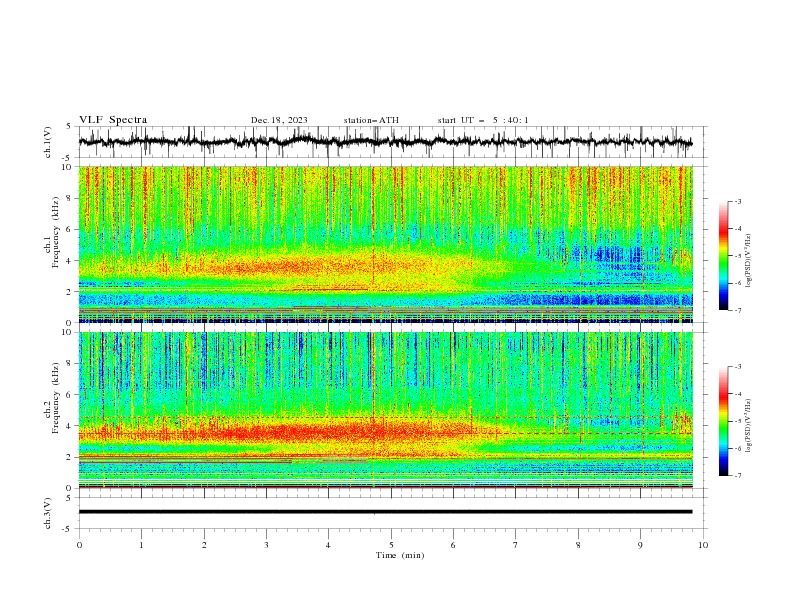The width and height of the screenshot is (792, 612).
Task: Click the ch.3 flat voltage trace
Action: point(385,512)
